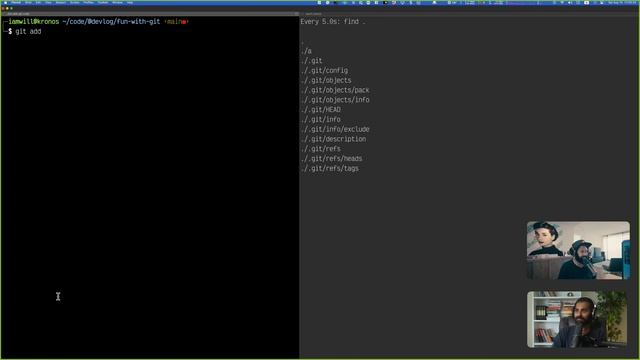Click the upper webcam video of man with microphone
Viewport: 640px width, 360px height.
(x=578, y=250)
